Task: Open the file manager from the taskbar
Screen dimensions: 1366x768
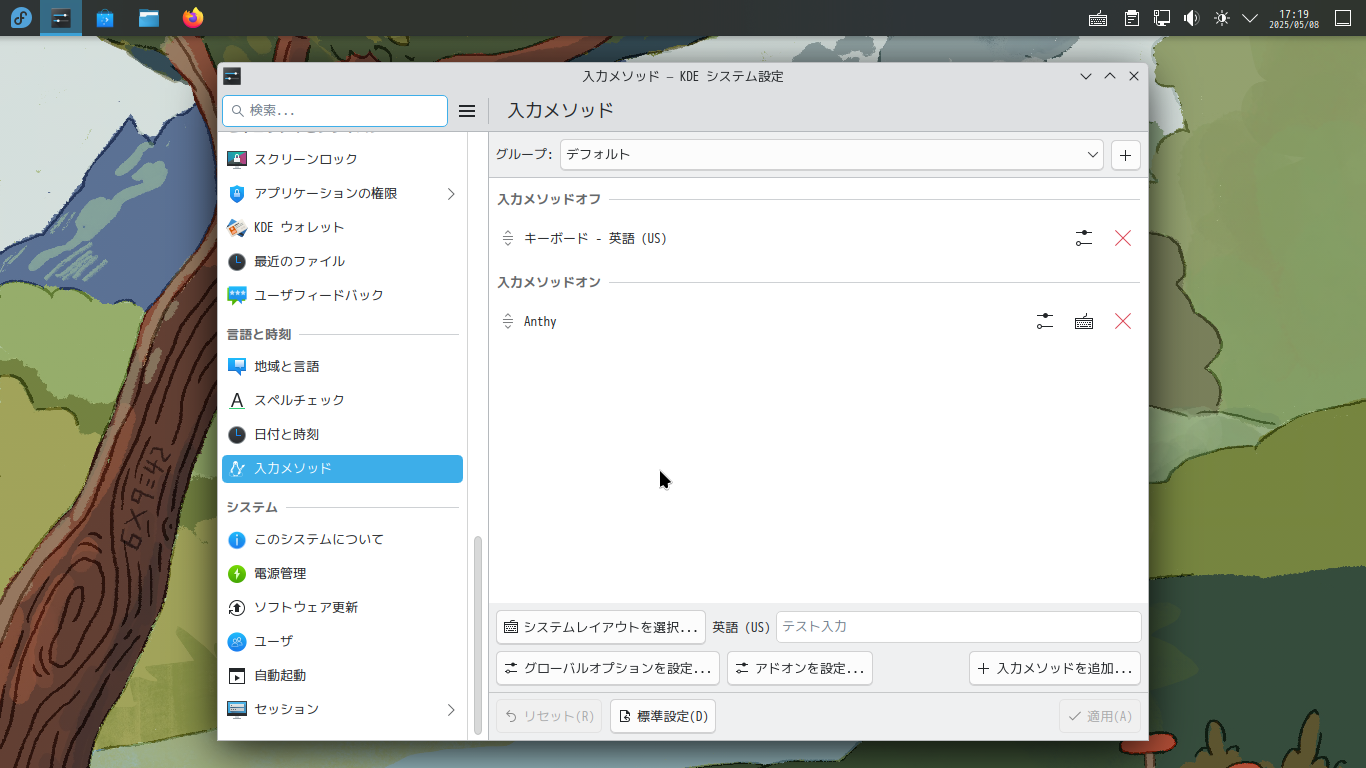Action: tap(148, 17)
